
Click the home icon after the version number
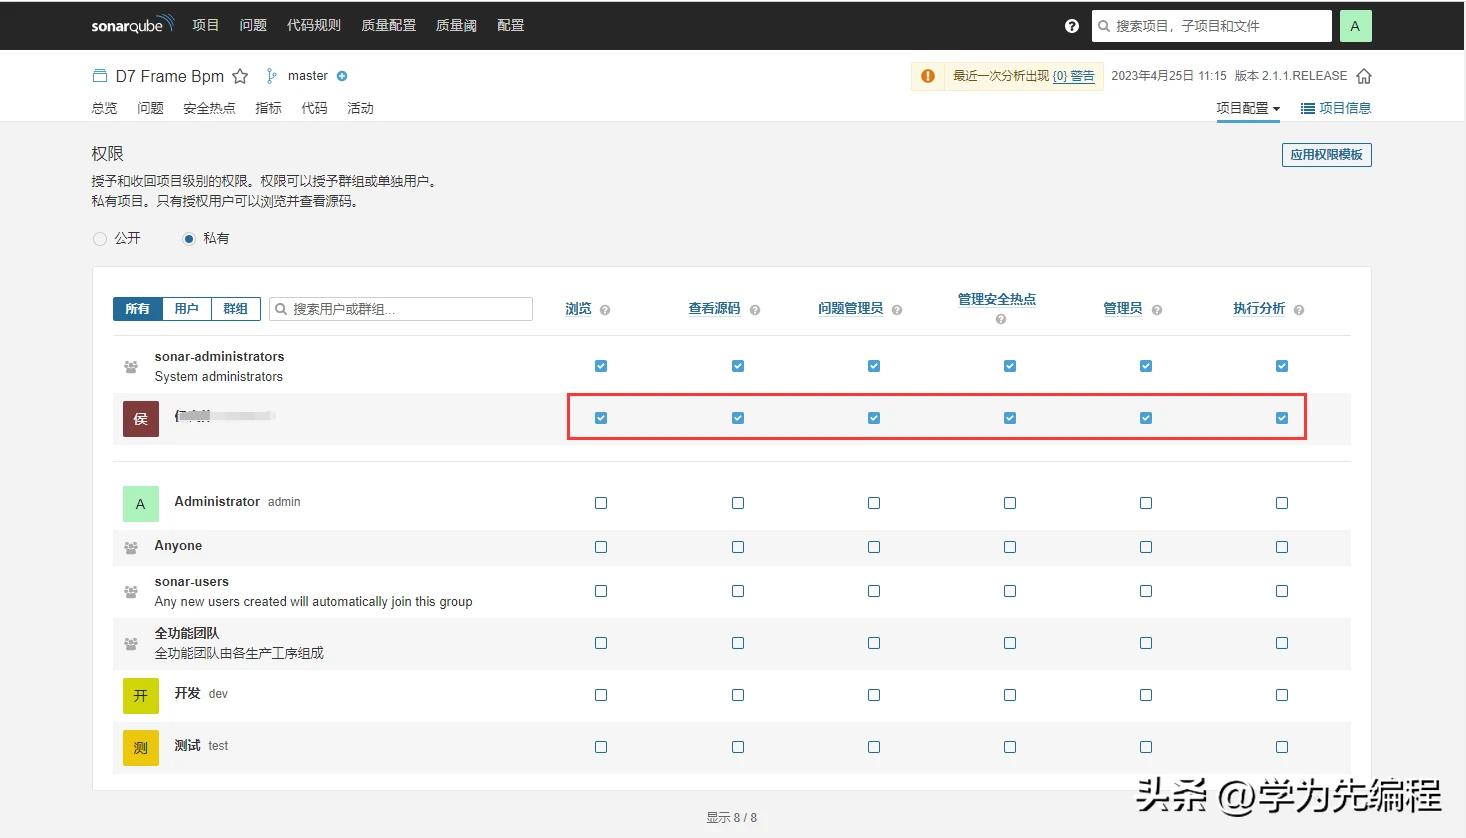pyautogui.click(x=1364, y=75)
